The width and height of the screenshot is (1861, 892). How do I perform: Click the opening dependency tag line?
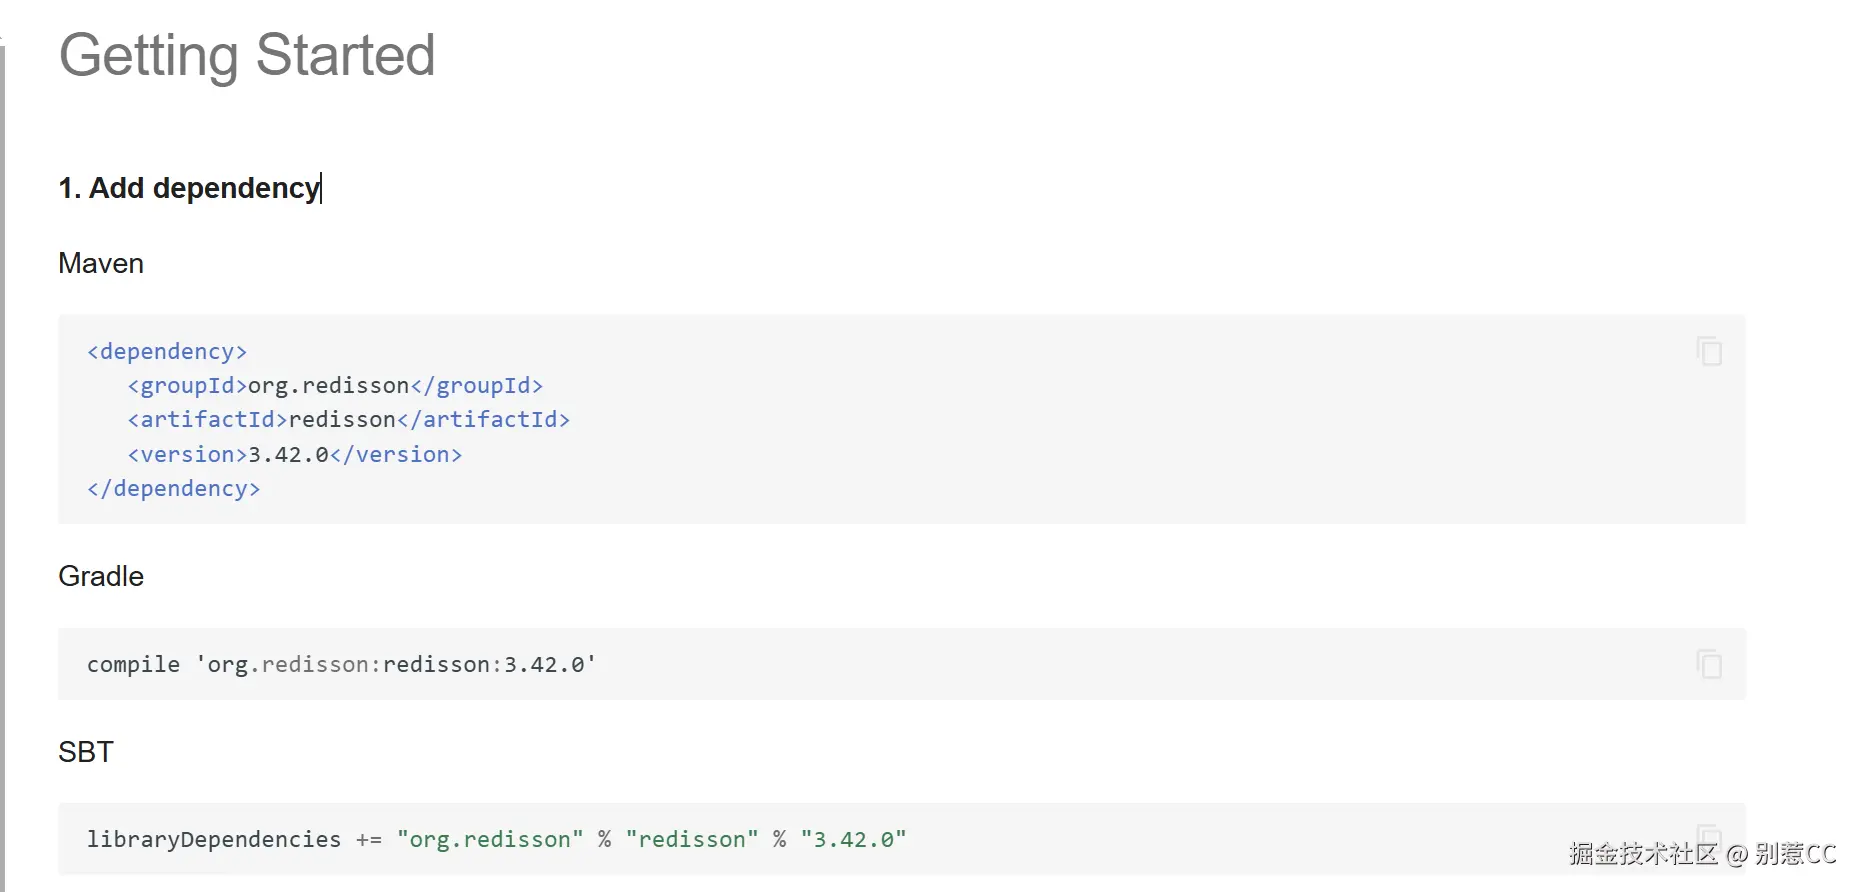point(167,352)
